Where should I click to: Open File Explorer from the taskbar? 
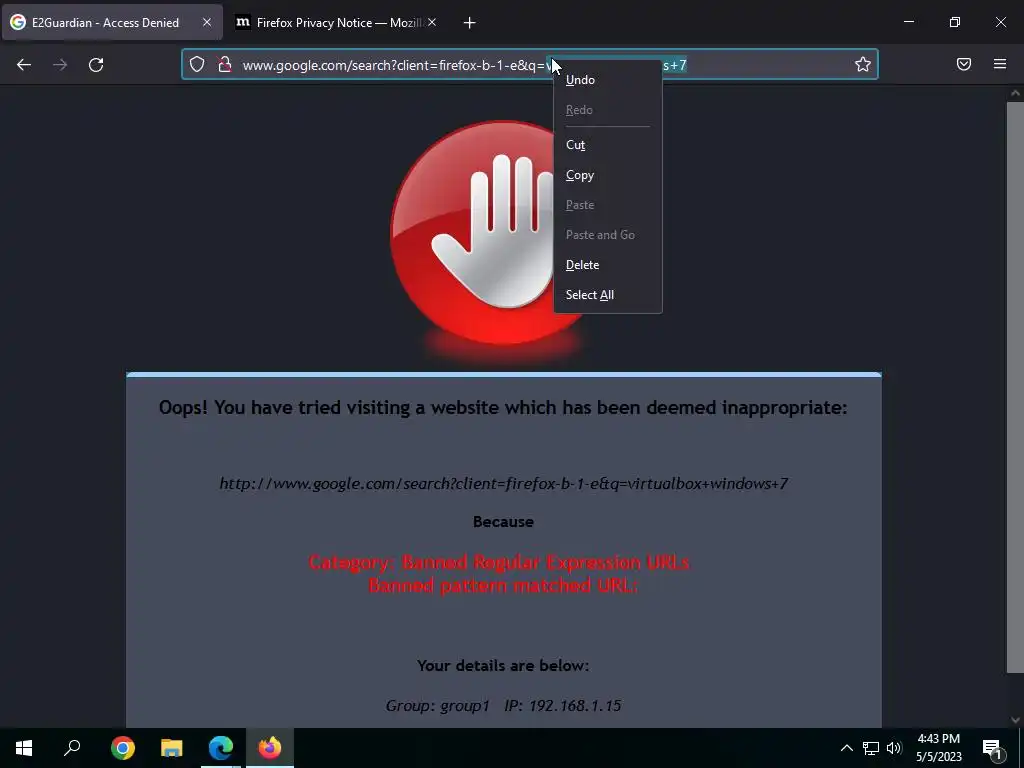click(x=172, y=748)
